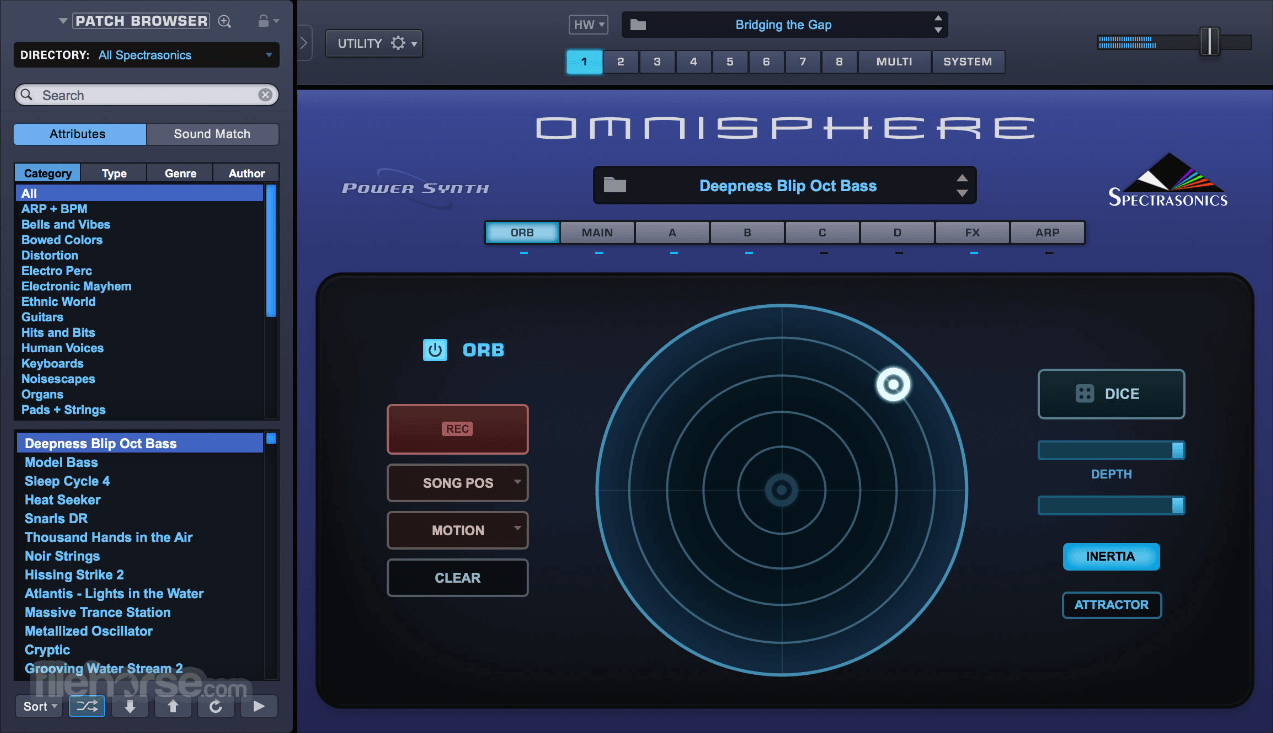Select the Author attribute column tab
This screenshot has width=1273, height=733.
click(246, 173)
